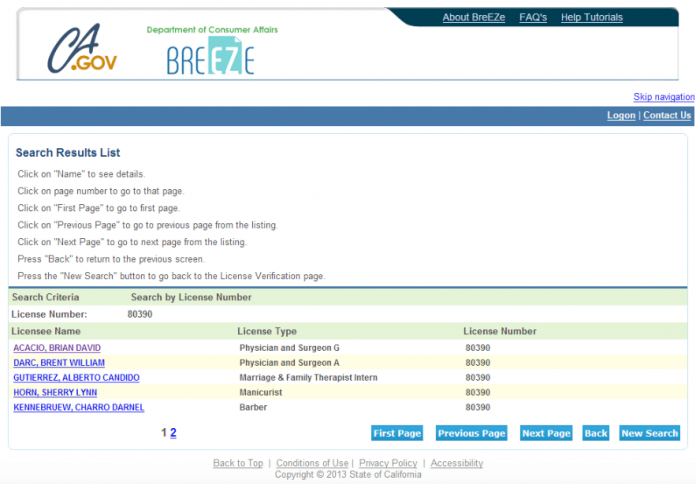Start a New Search
696x484 pixels.
[649, 433]
